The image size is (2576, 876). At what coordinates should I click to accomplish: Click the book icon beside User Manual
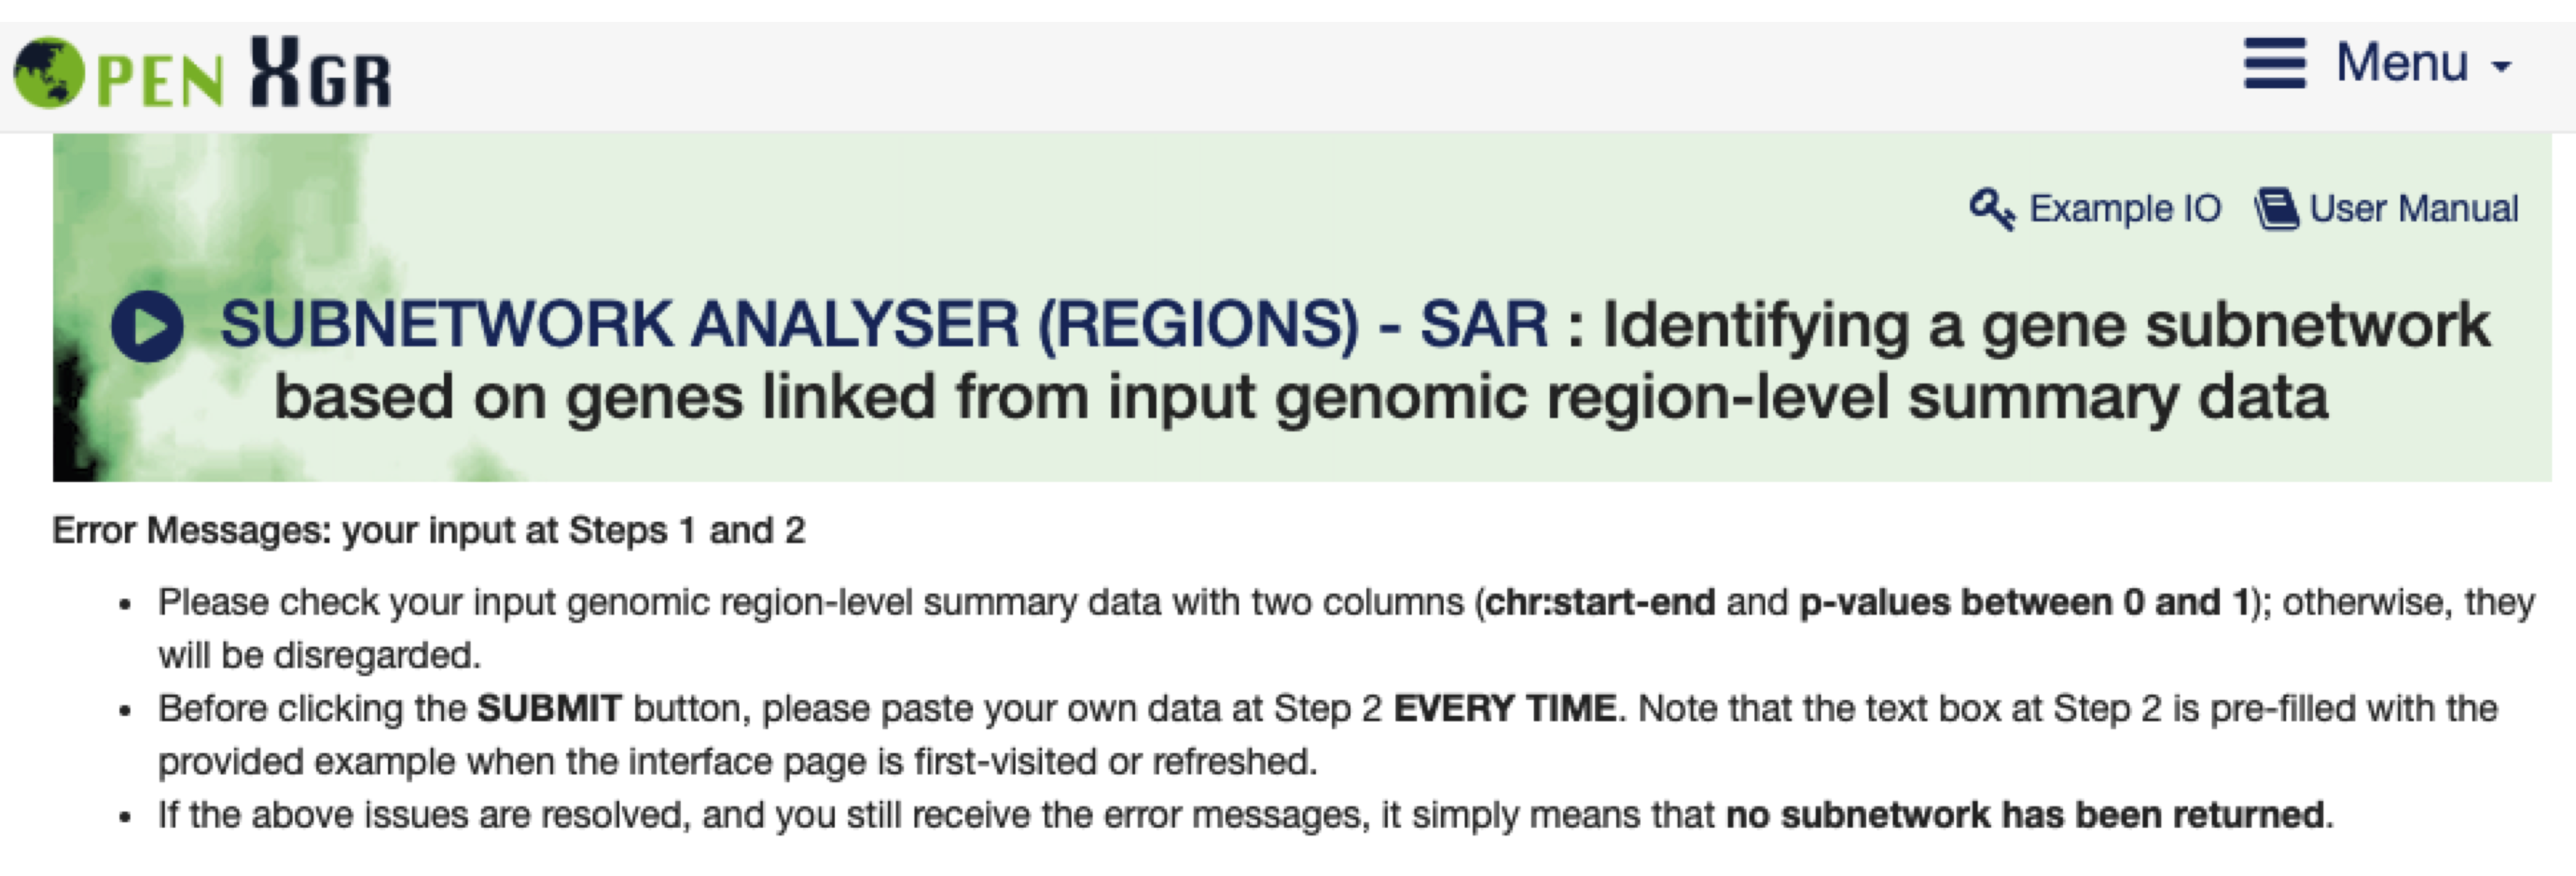pos(2277,210)
